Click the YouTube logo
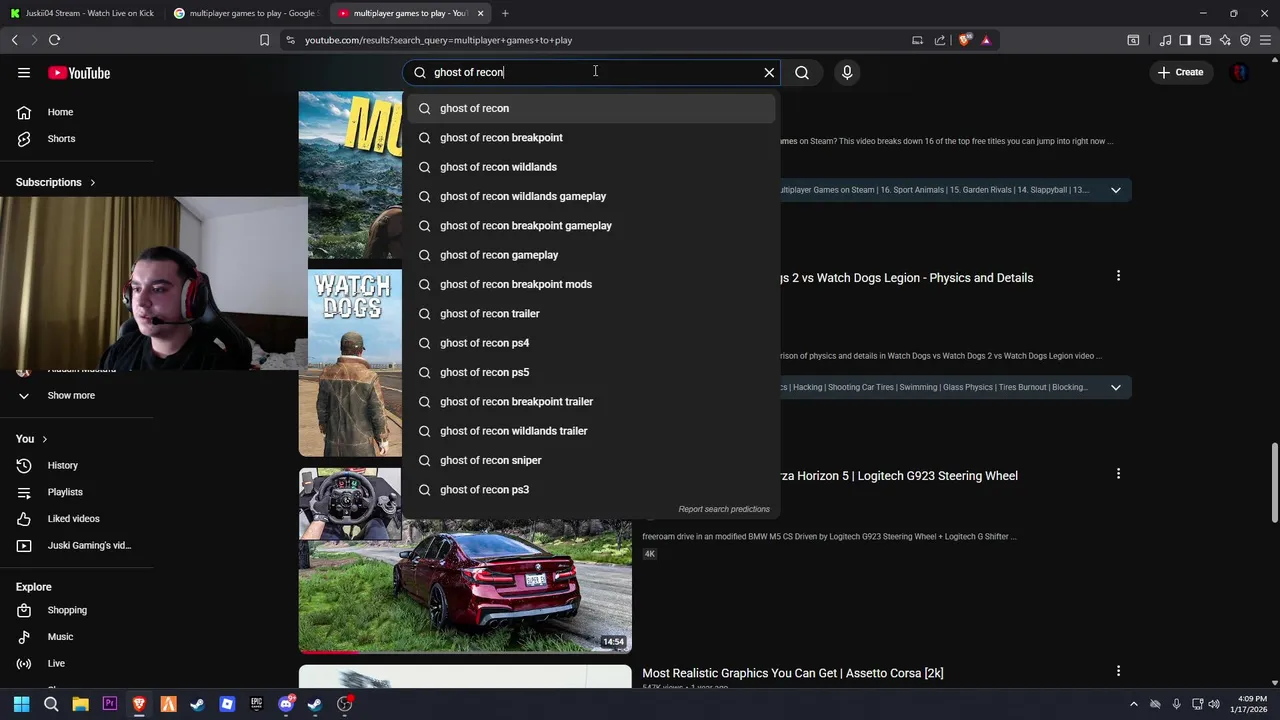The height and width of the screenshot is (720, 1280). click(x=79, y=73)
